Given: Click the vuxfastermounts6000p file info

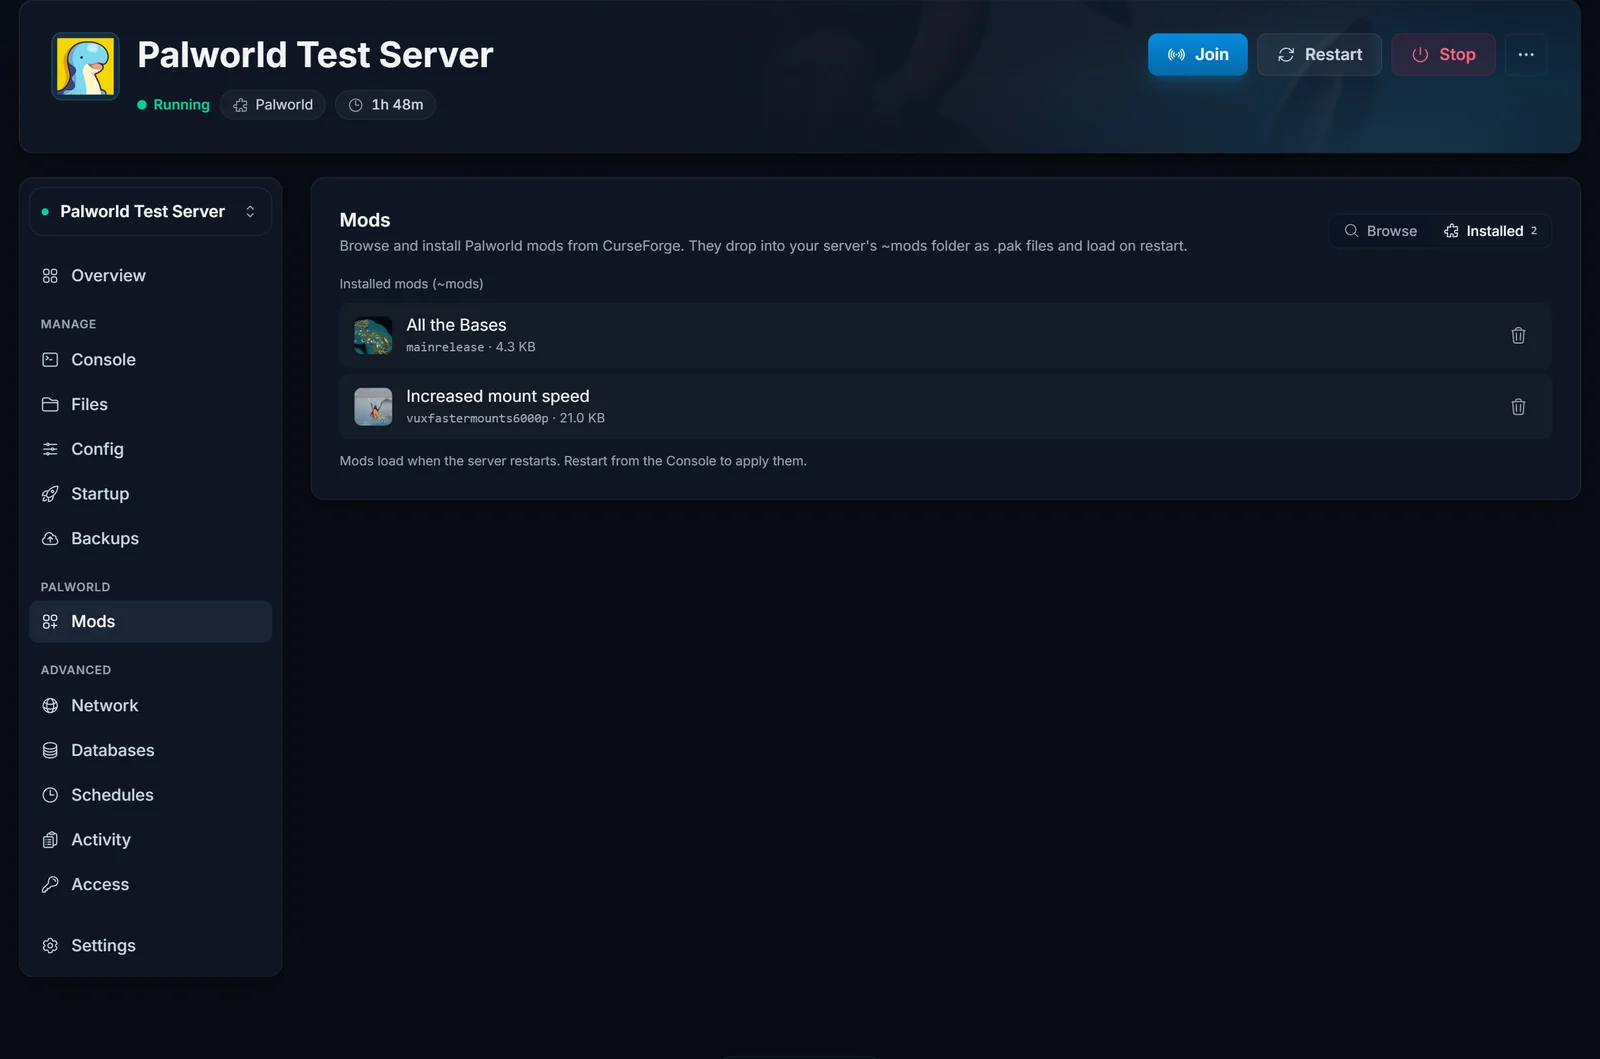Looking at the screenshot, I should pyautogui.click(x=505, y=418).
